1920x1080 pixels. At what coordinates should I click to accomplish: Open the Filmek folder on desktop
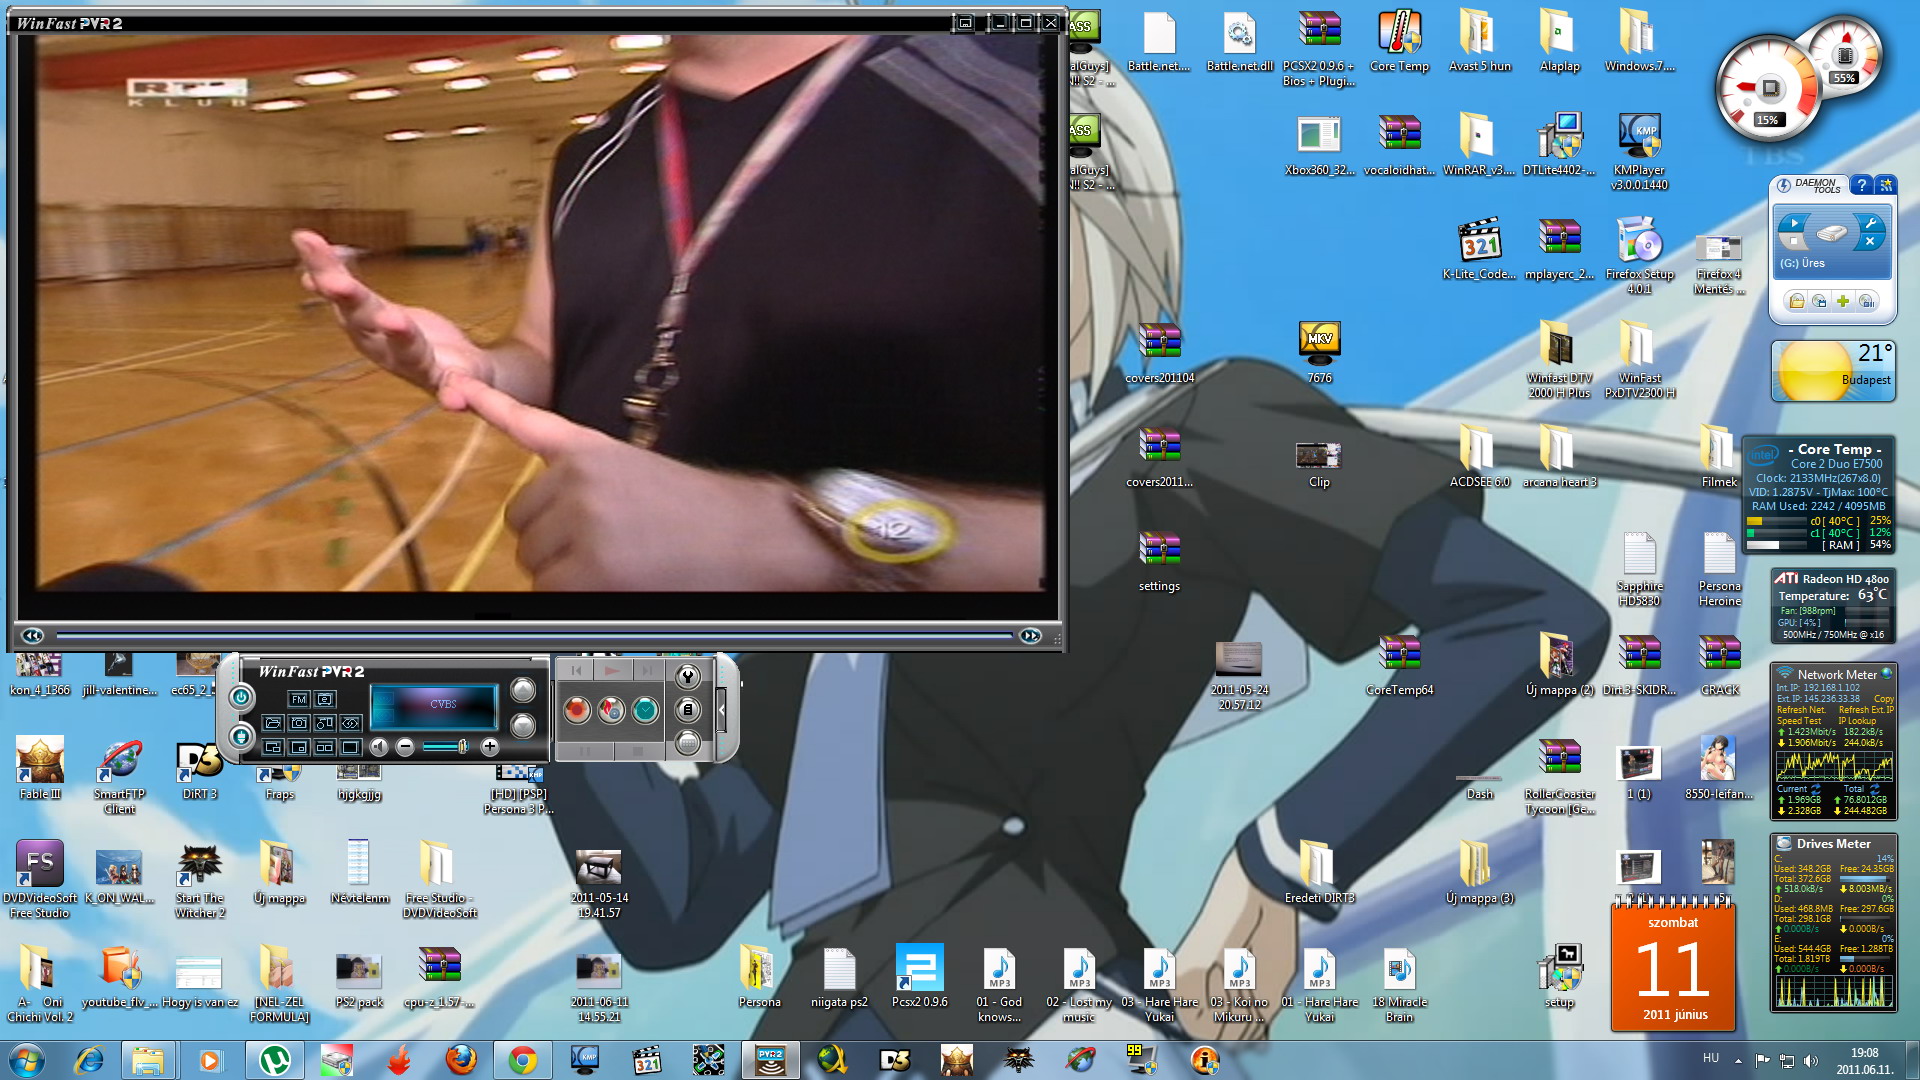point(1719,457)
